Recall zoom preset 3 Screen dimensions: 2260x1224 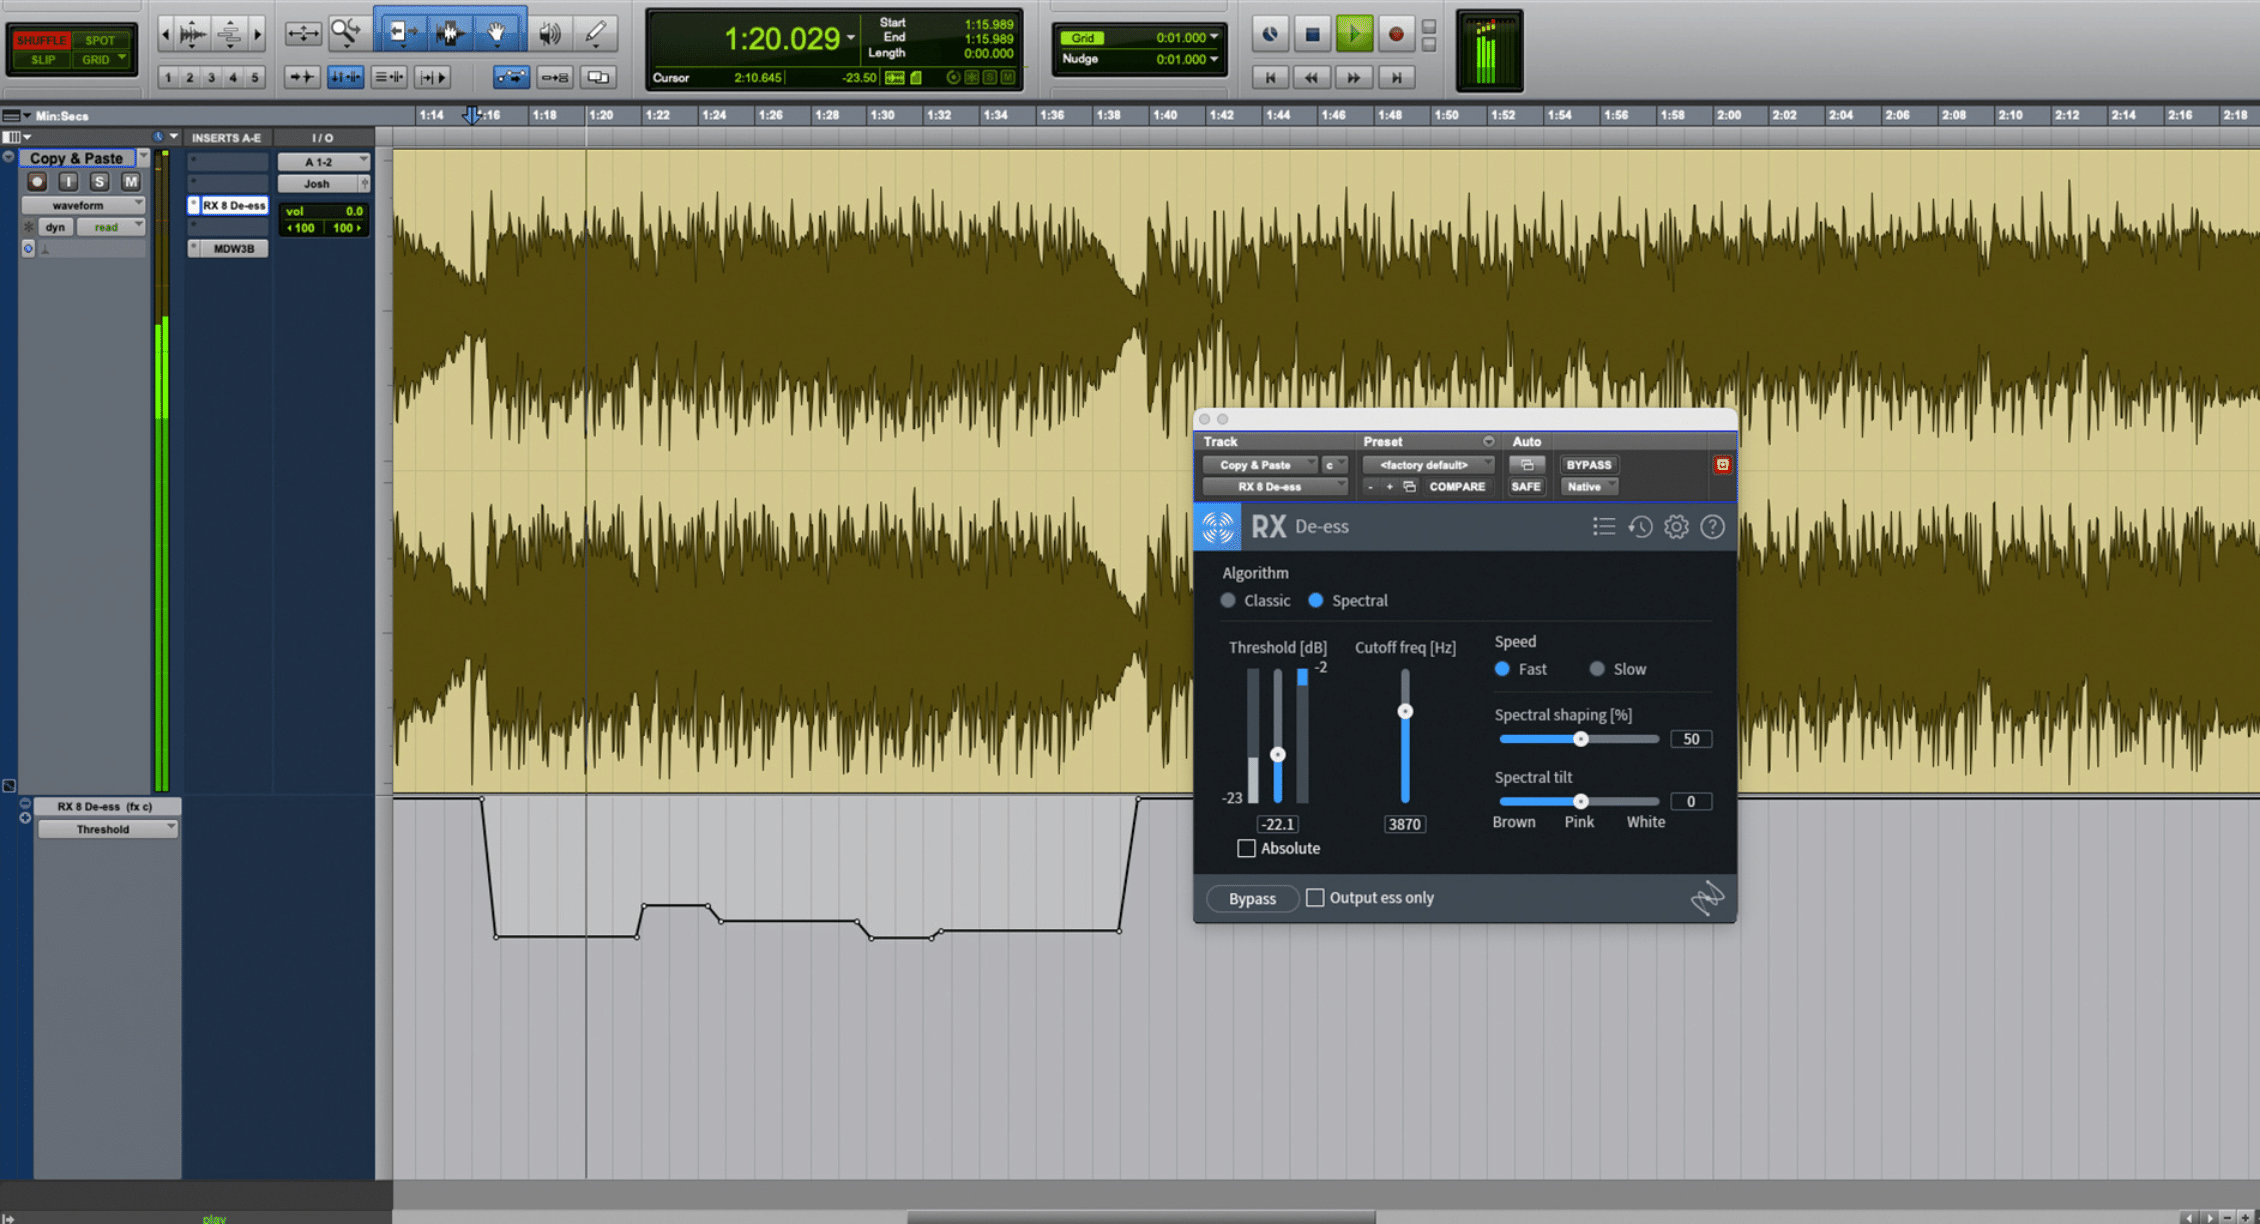[x=211, y=77]
